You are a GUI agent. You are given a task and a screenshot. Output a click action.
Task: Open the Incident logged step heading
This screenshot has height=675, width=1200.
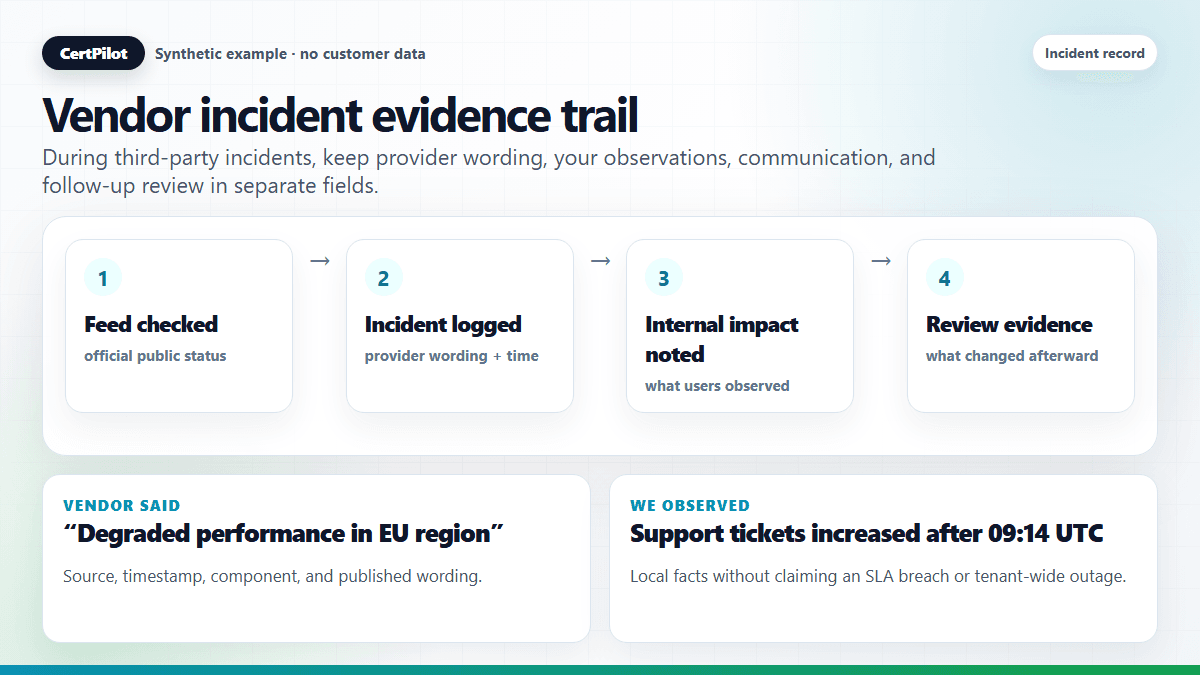coord(443,324)
